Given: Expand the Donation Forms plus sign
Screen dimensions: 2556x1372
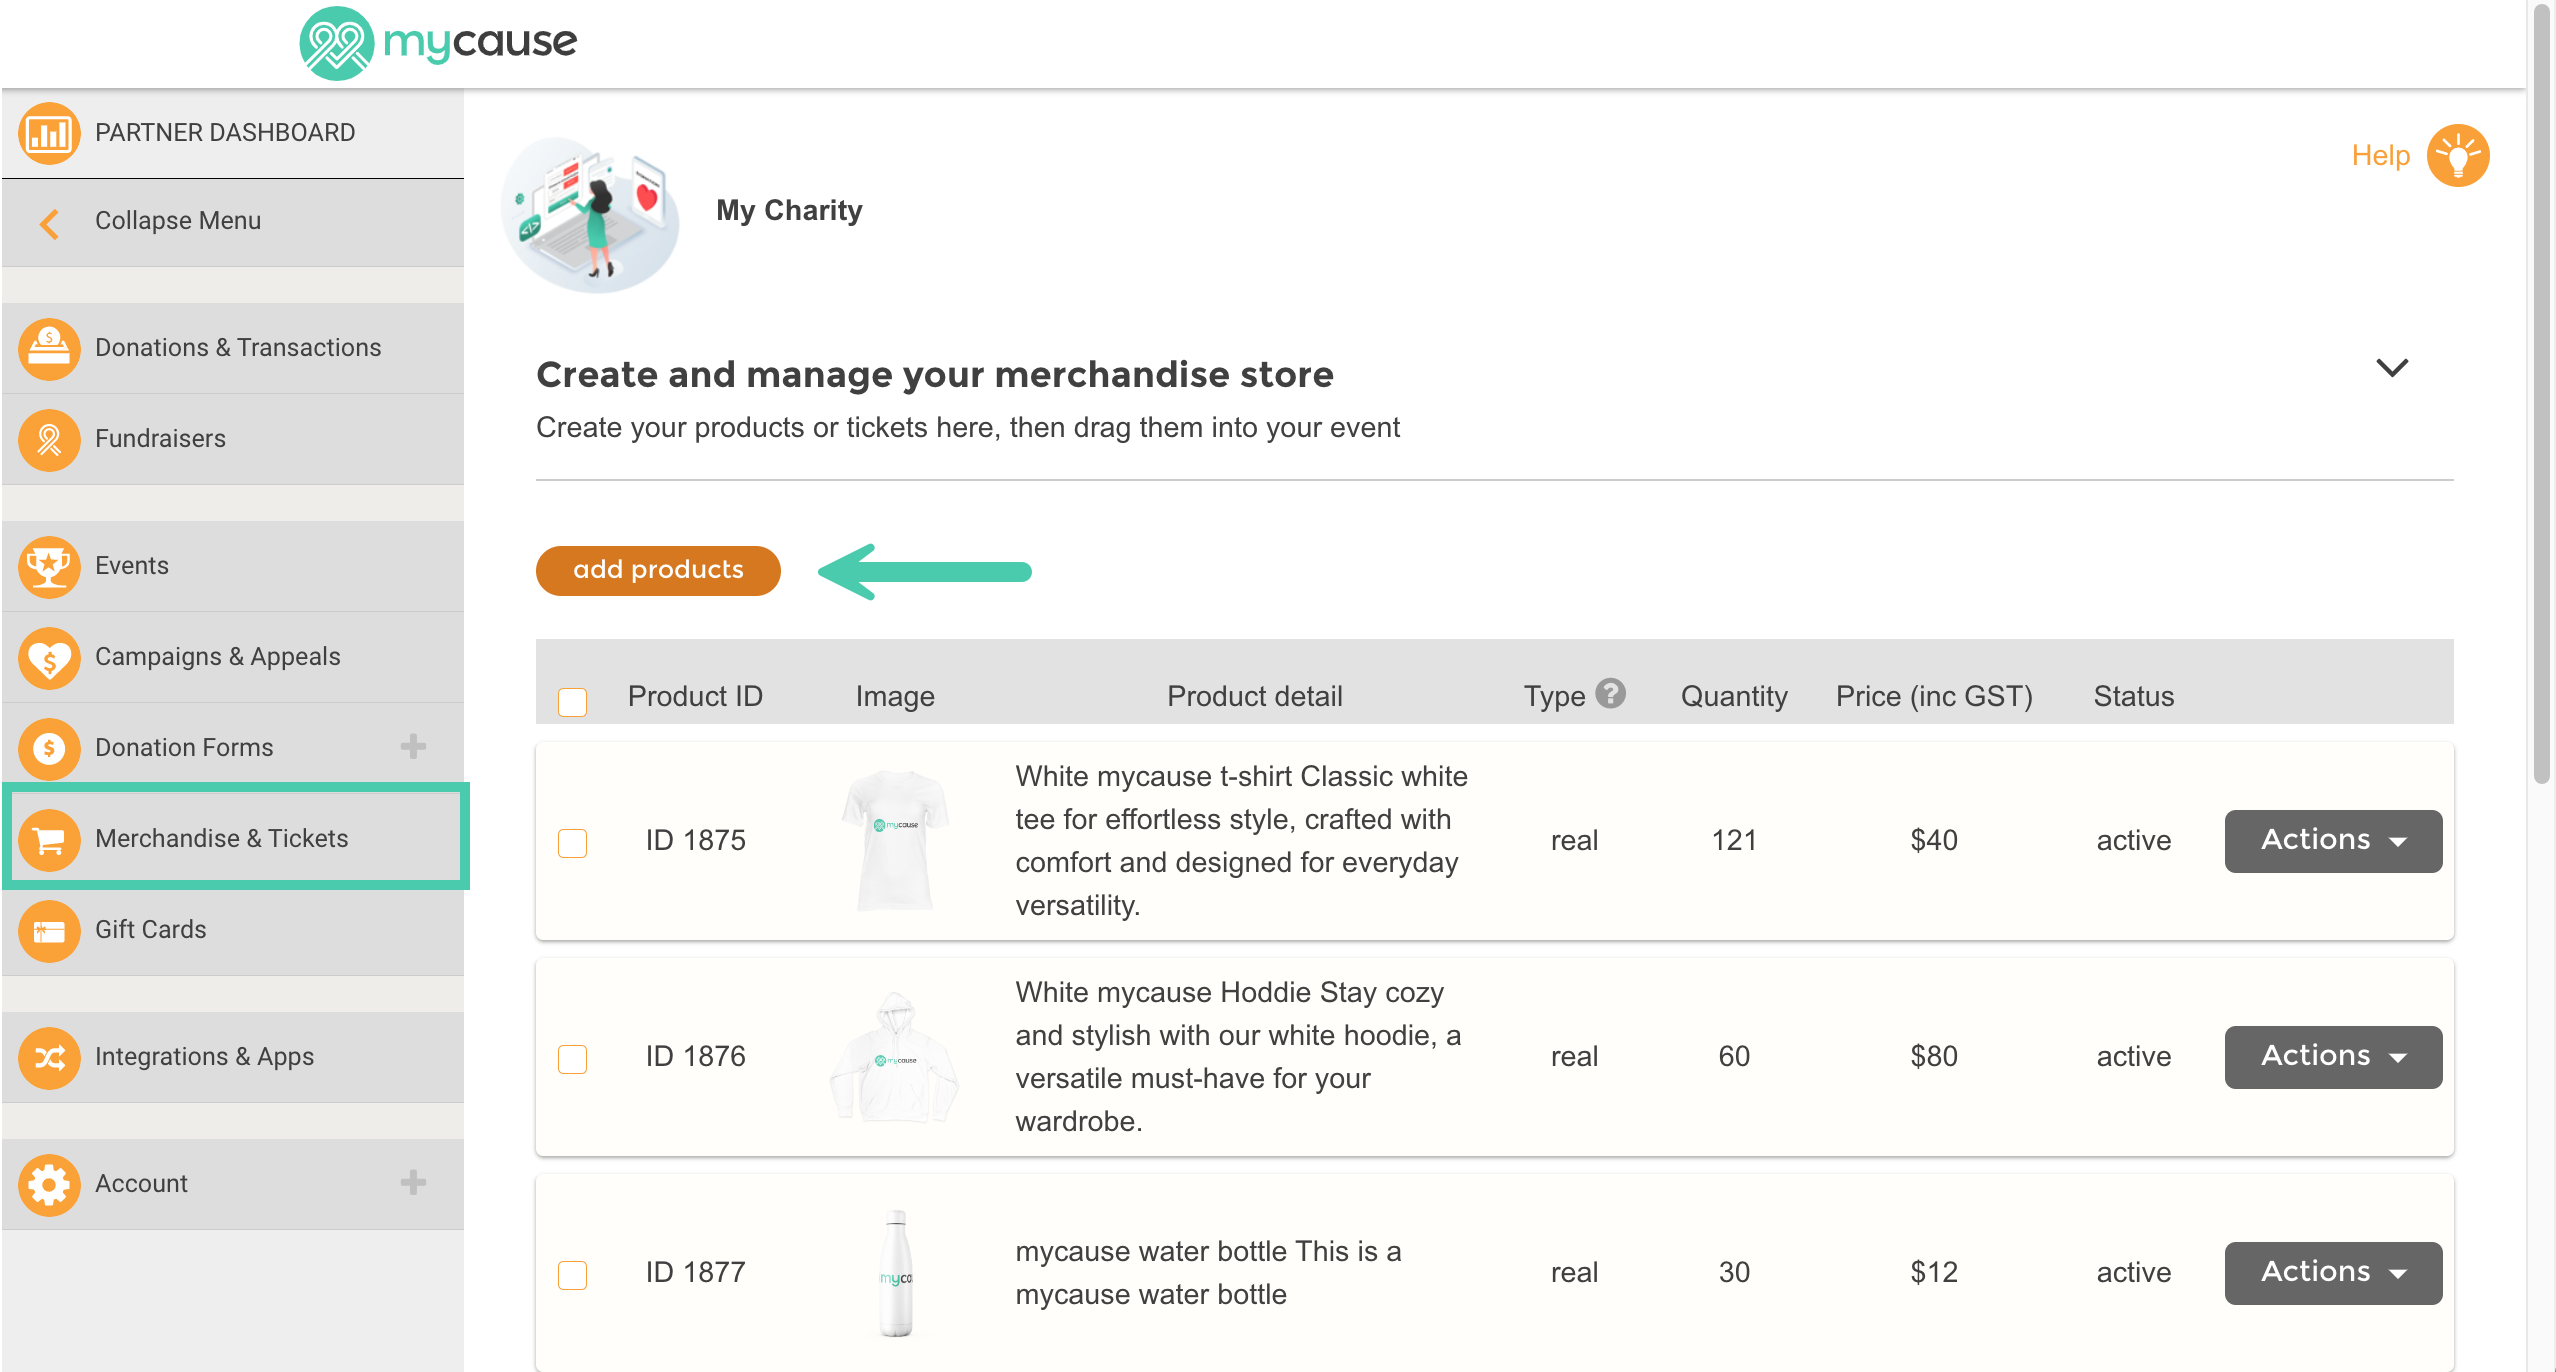Looking at the screenshot, I should pos(413,746).
